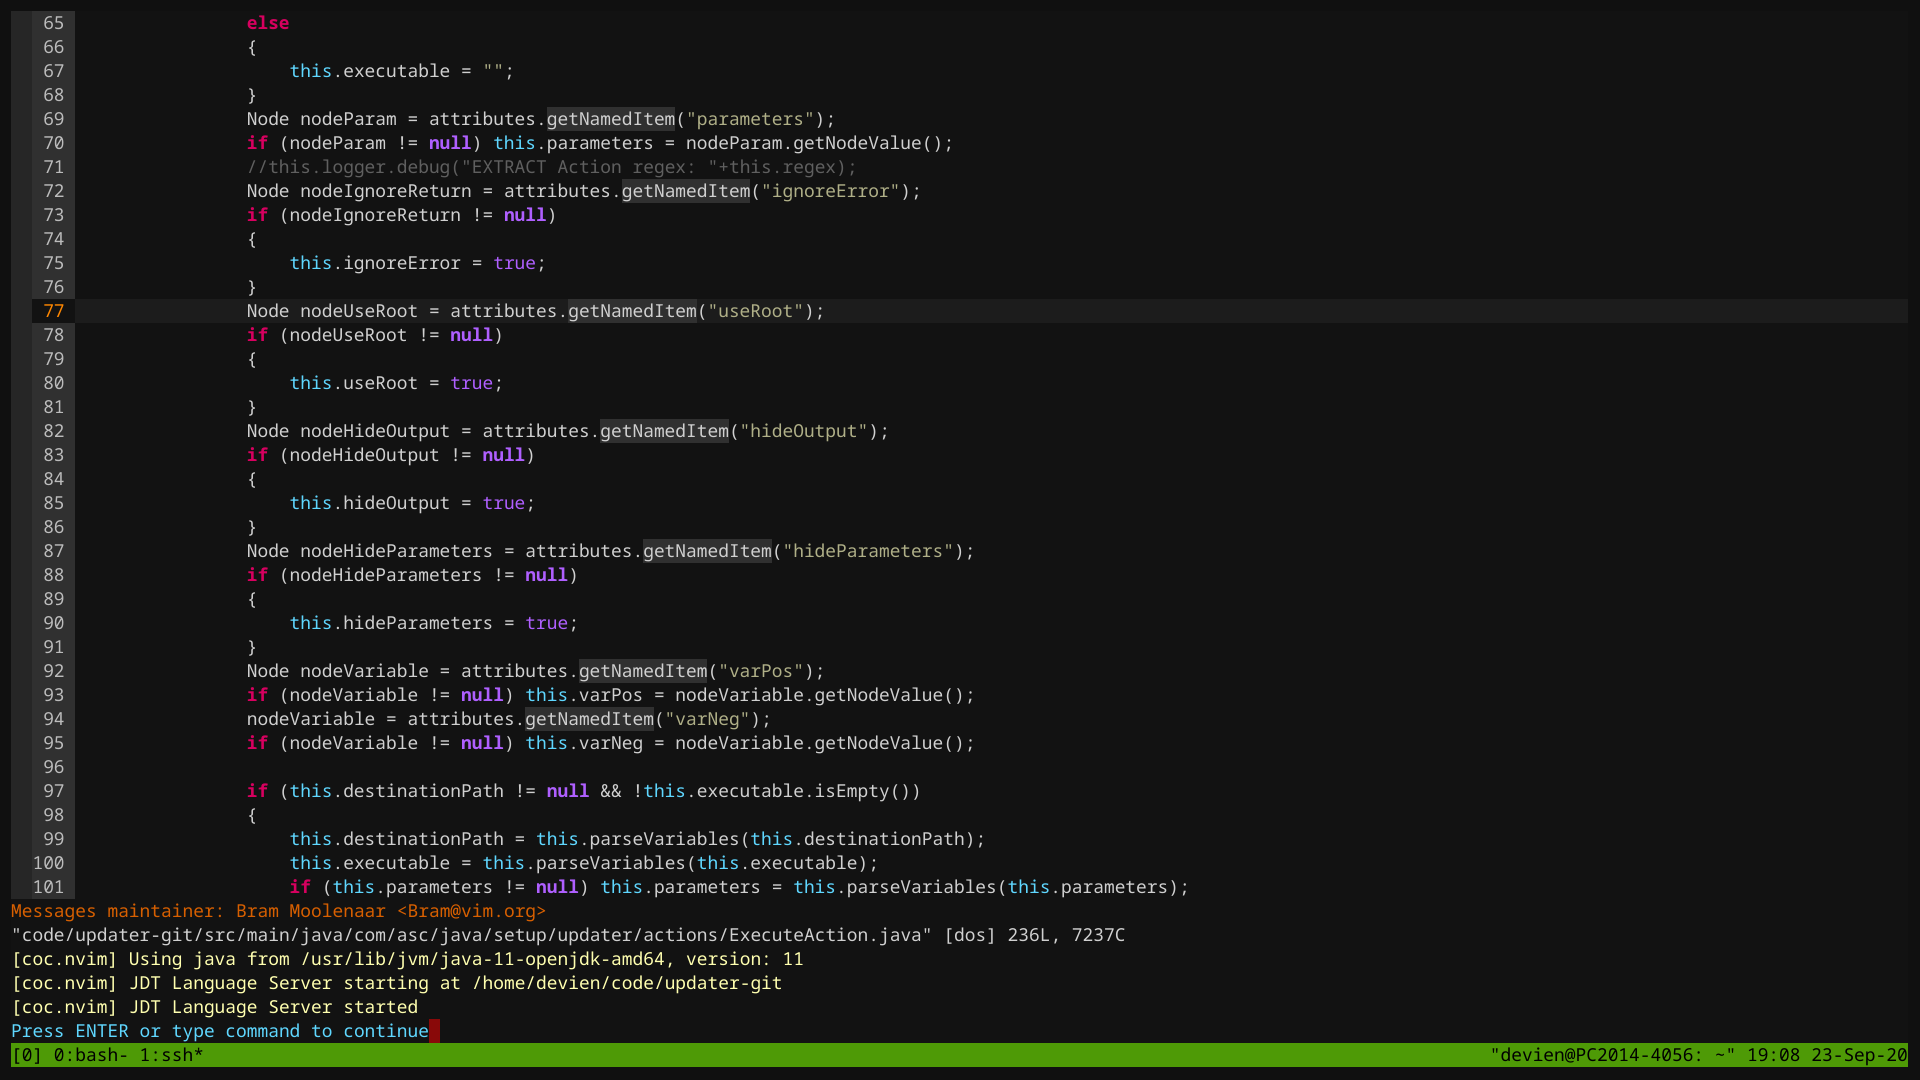Click the null keyword on line 78
1920x1080 pixels.
coord(471,335)
